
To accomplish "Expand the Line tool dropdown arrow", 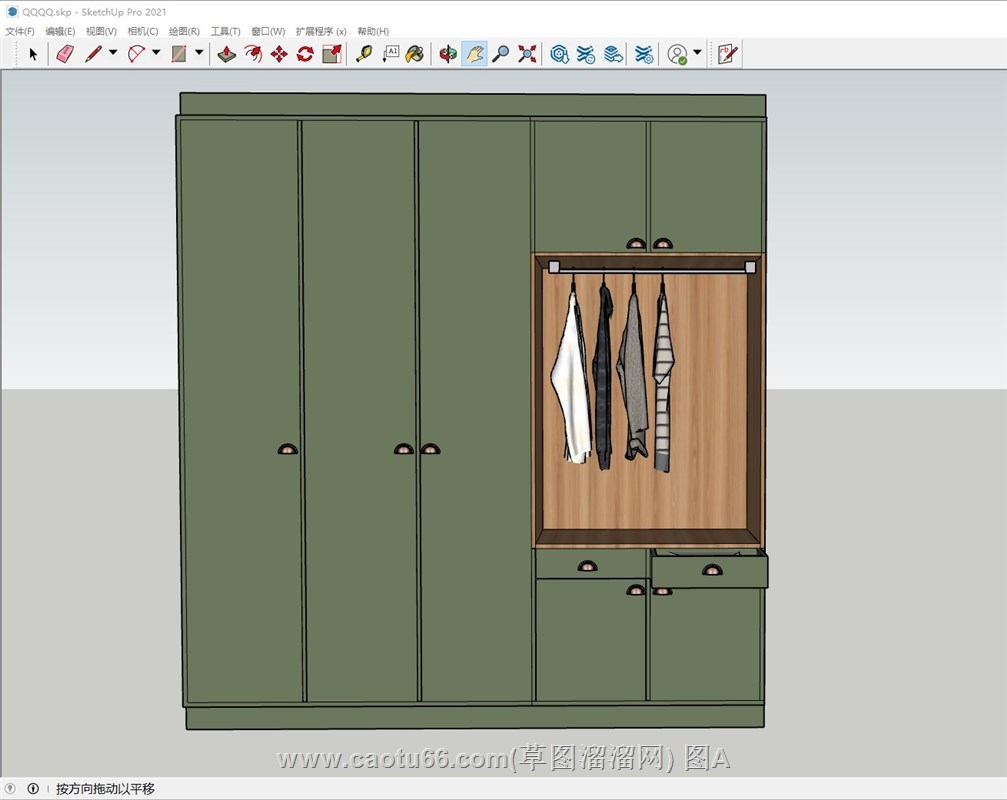I will [x=113, y=53].
